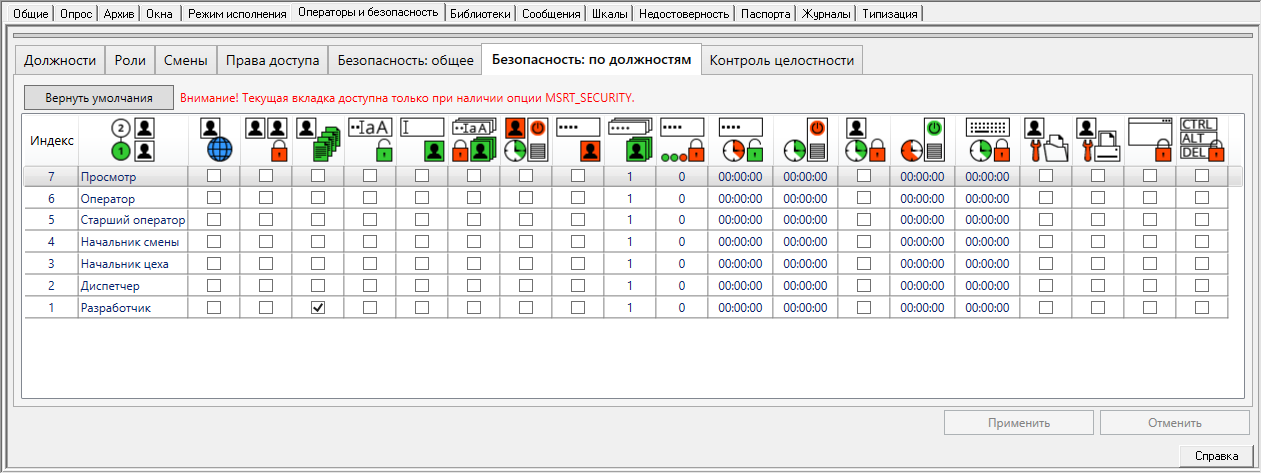Click the IaA text with green lock icon
Screen dimensions: 1262x474
[x=369, y=140]
